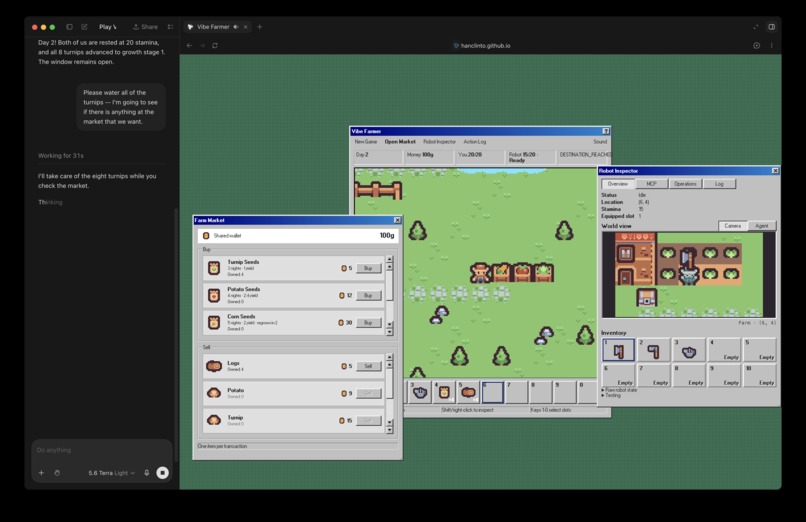Sell Logs for 5g
806x522 pixels.
(x=368, y=366)
